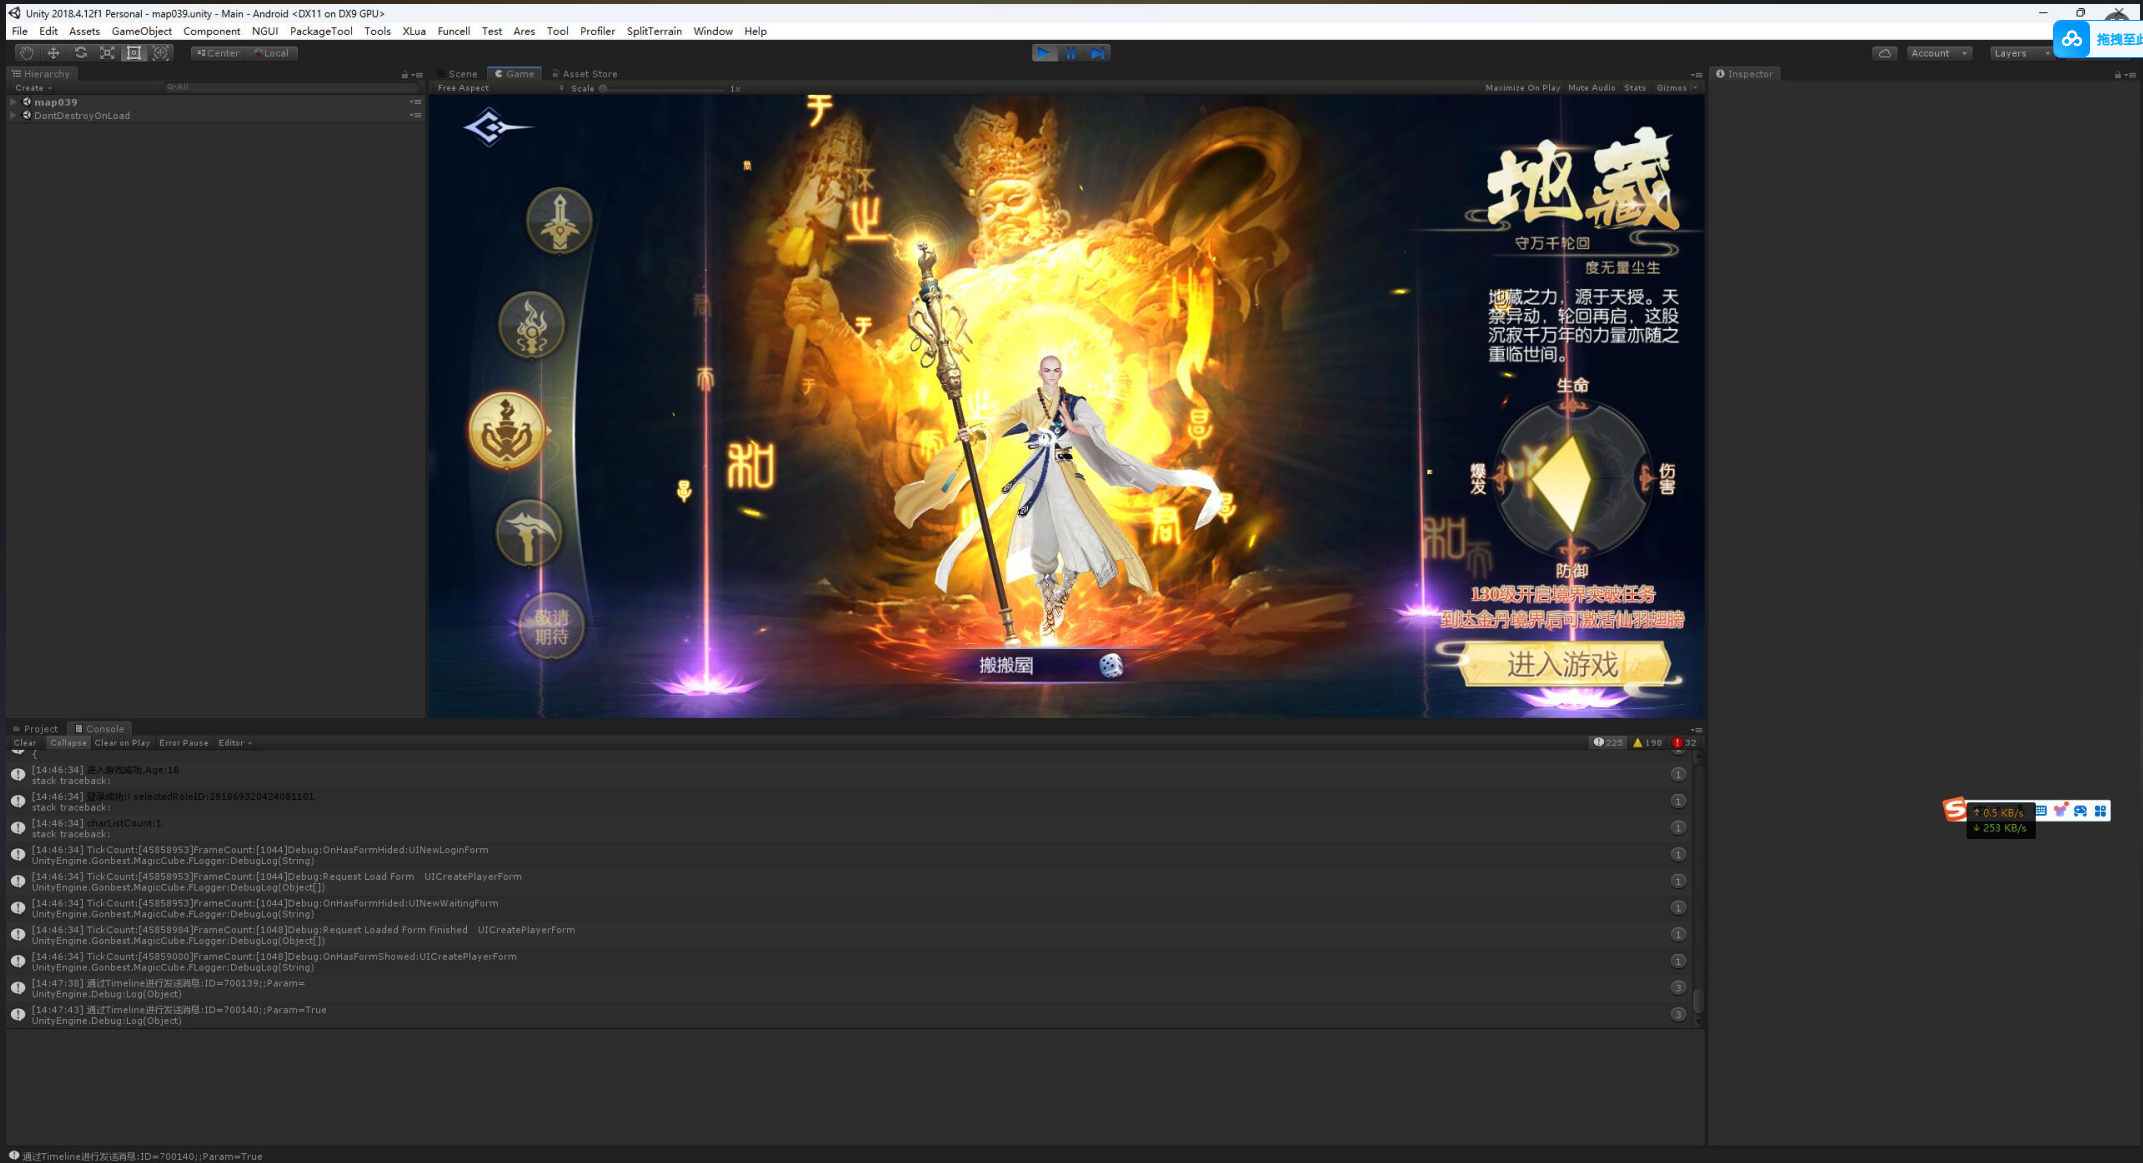Select the Scale tool

(x=107, y=53)
